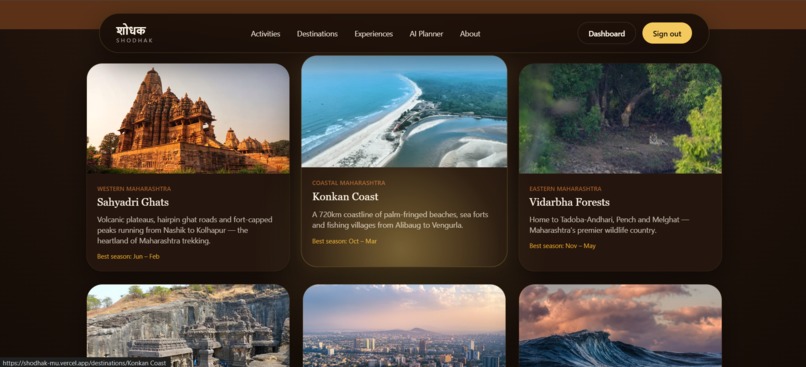
Task: Click the Vidarbha description about Tadoba-Andhari
Action: pos(609,225)
